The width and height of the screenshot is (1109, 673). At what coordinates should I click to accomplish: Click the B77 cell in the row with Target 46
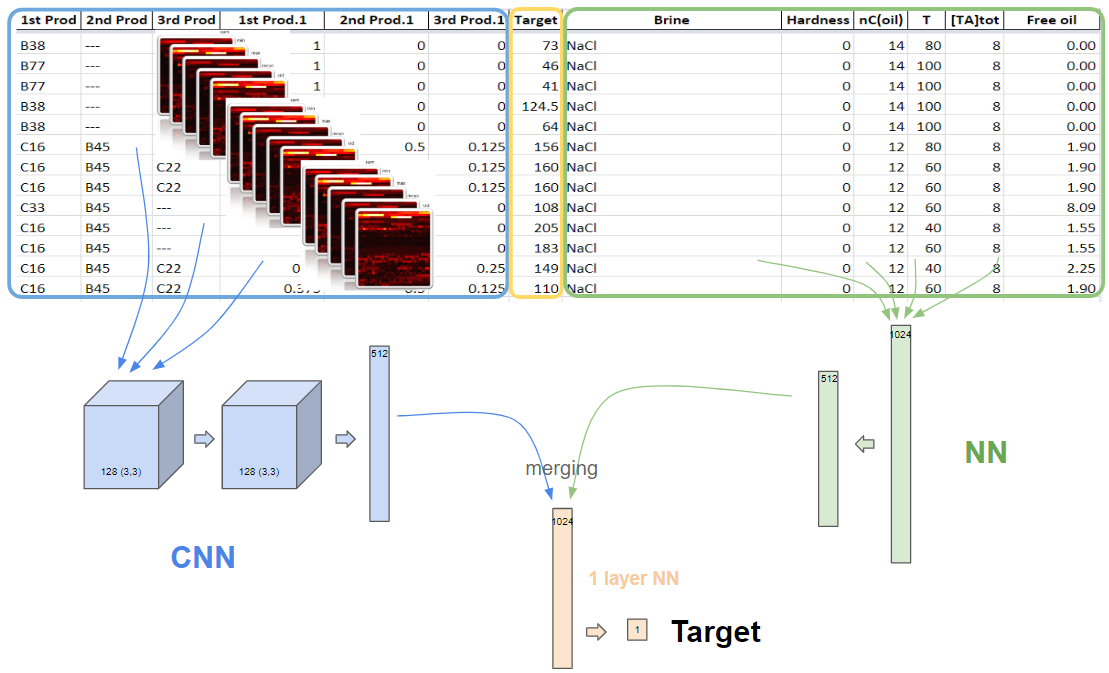click(x=48, y=66)
